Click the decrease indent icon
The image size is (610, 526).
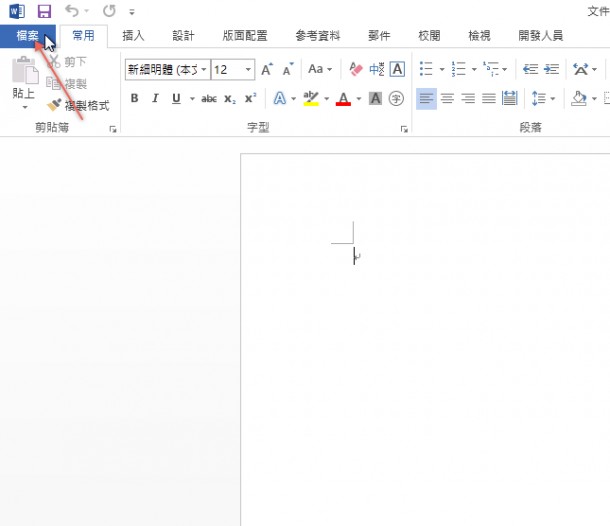click(530, 69)
